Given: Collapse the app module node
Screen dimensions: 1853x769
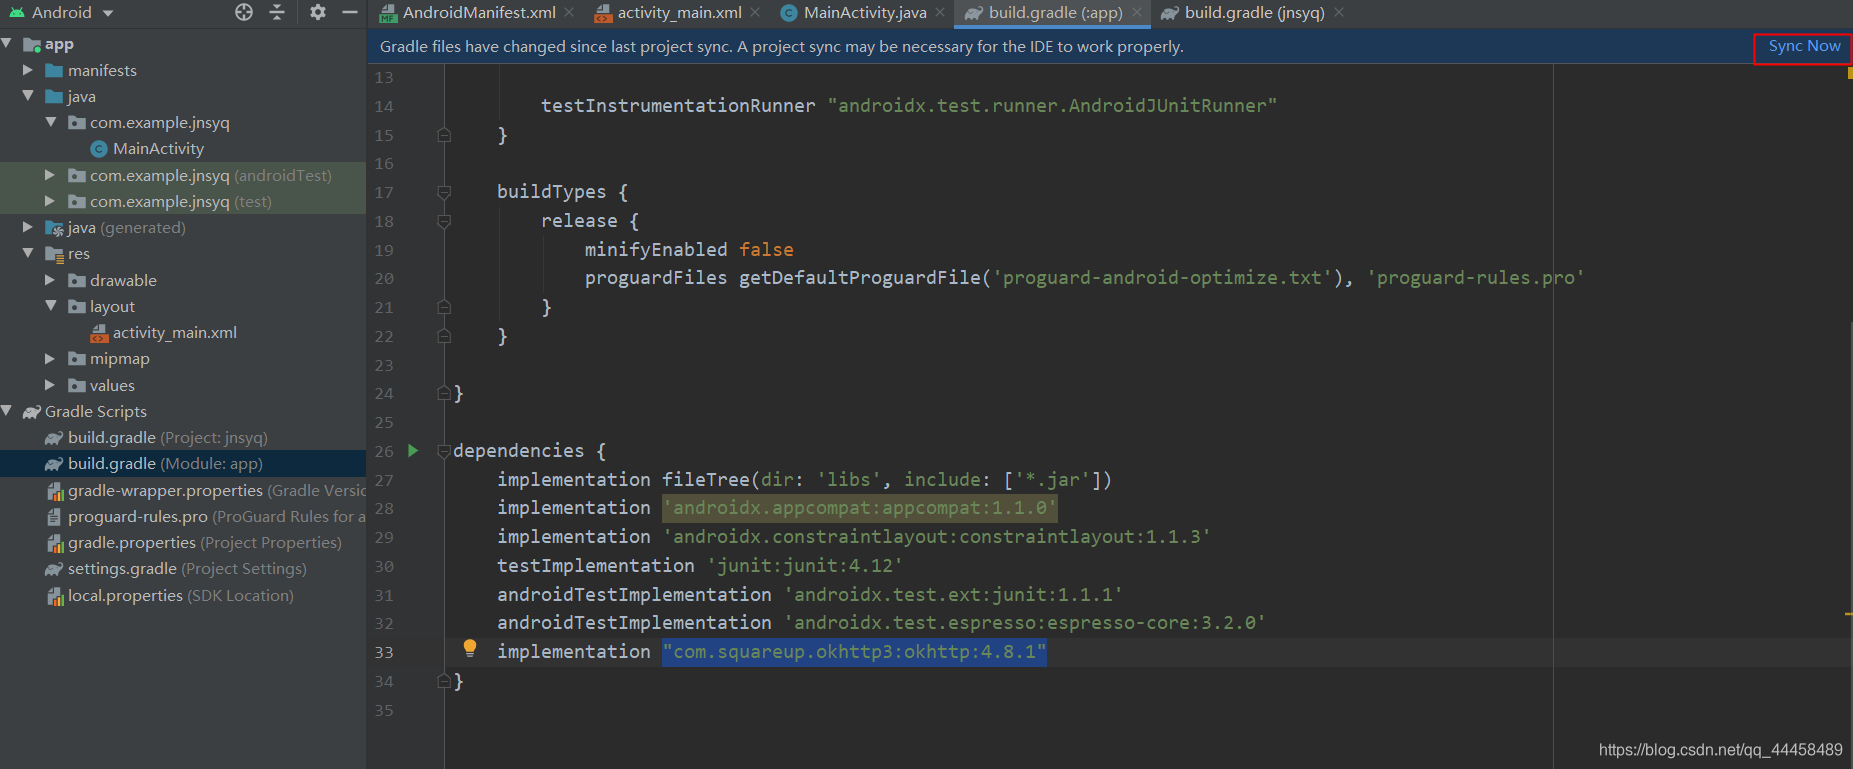Looking at the screenshot, I should [7, 43].
